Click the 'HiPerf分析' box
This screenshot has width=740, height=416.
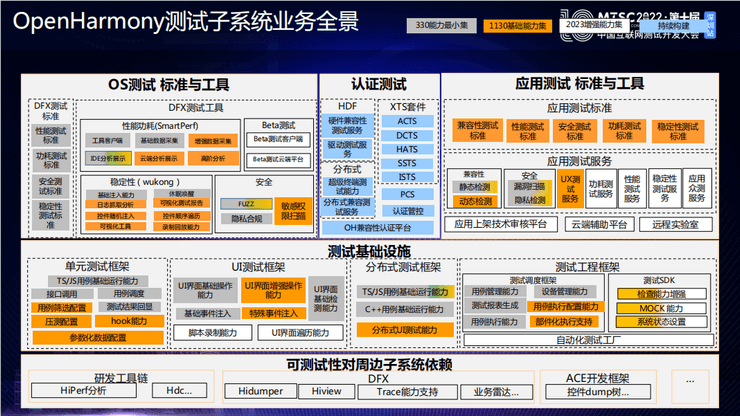84,391
